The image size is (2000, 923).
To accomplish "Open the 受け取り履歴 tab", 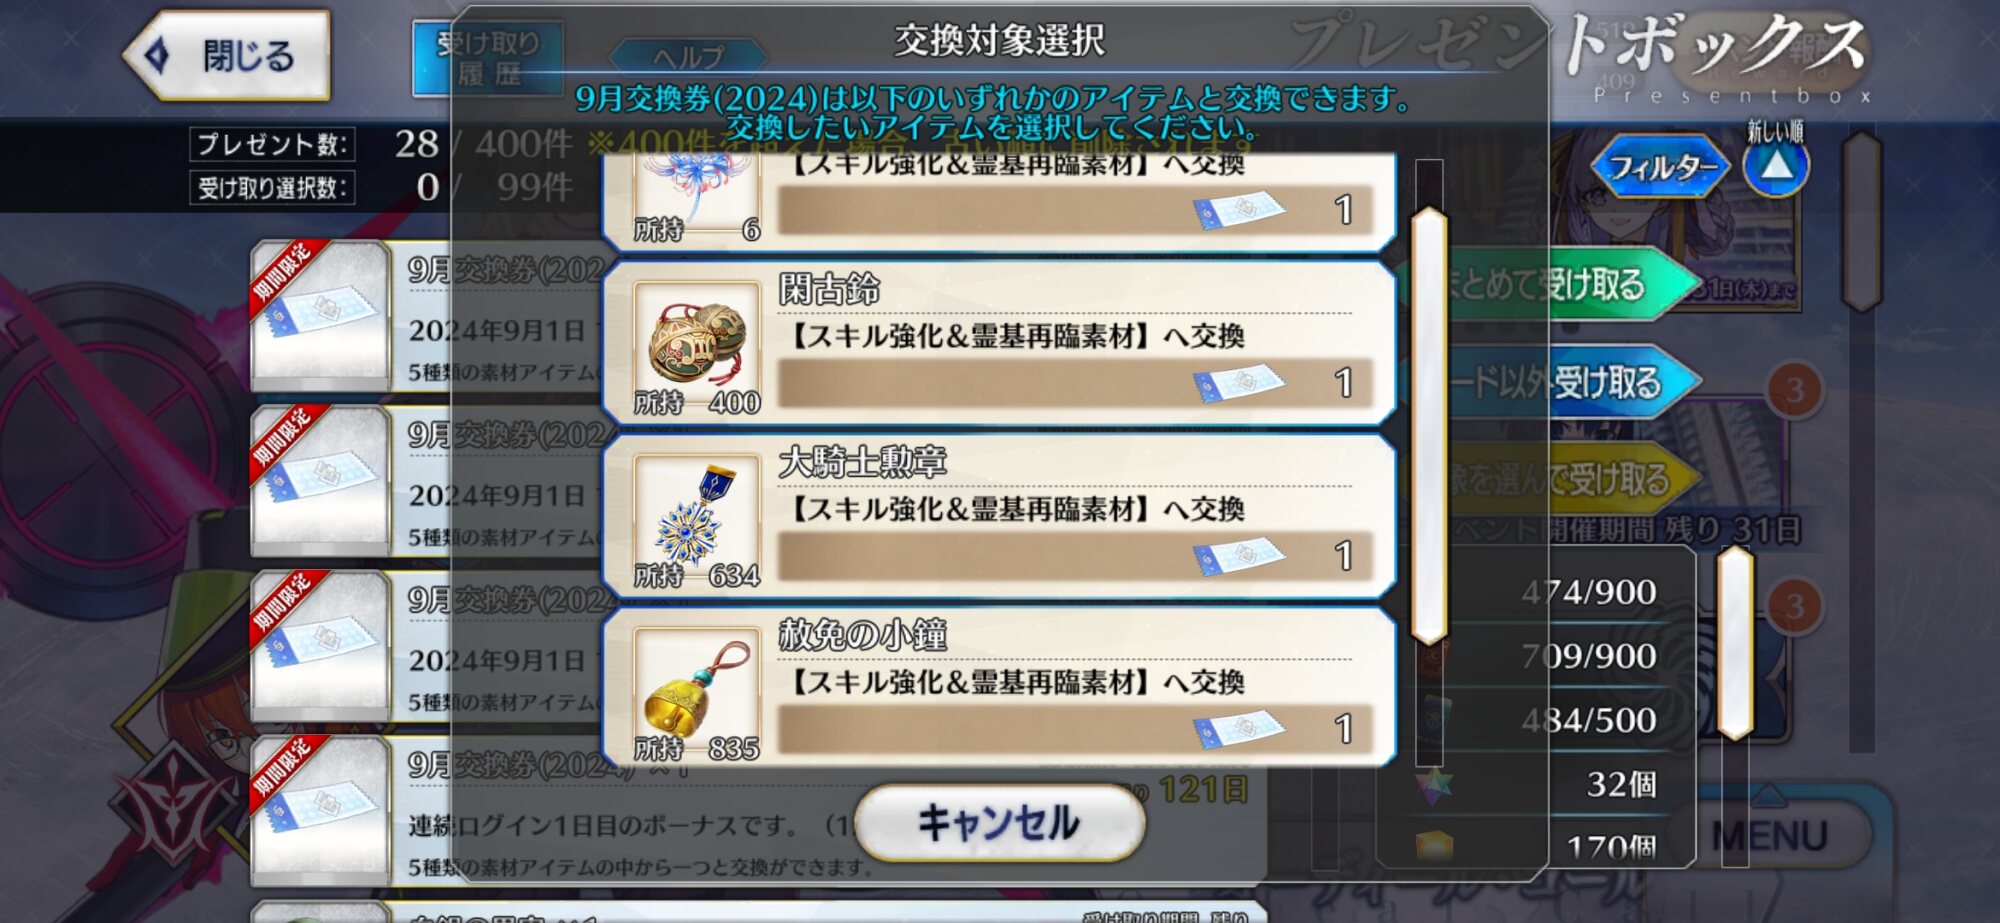I will click(488, 59).
